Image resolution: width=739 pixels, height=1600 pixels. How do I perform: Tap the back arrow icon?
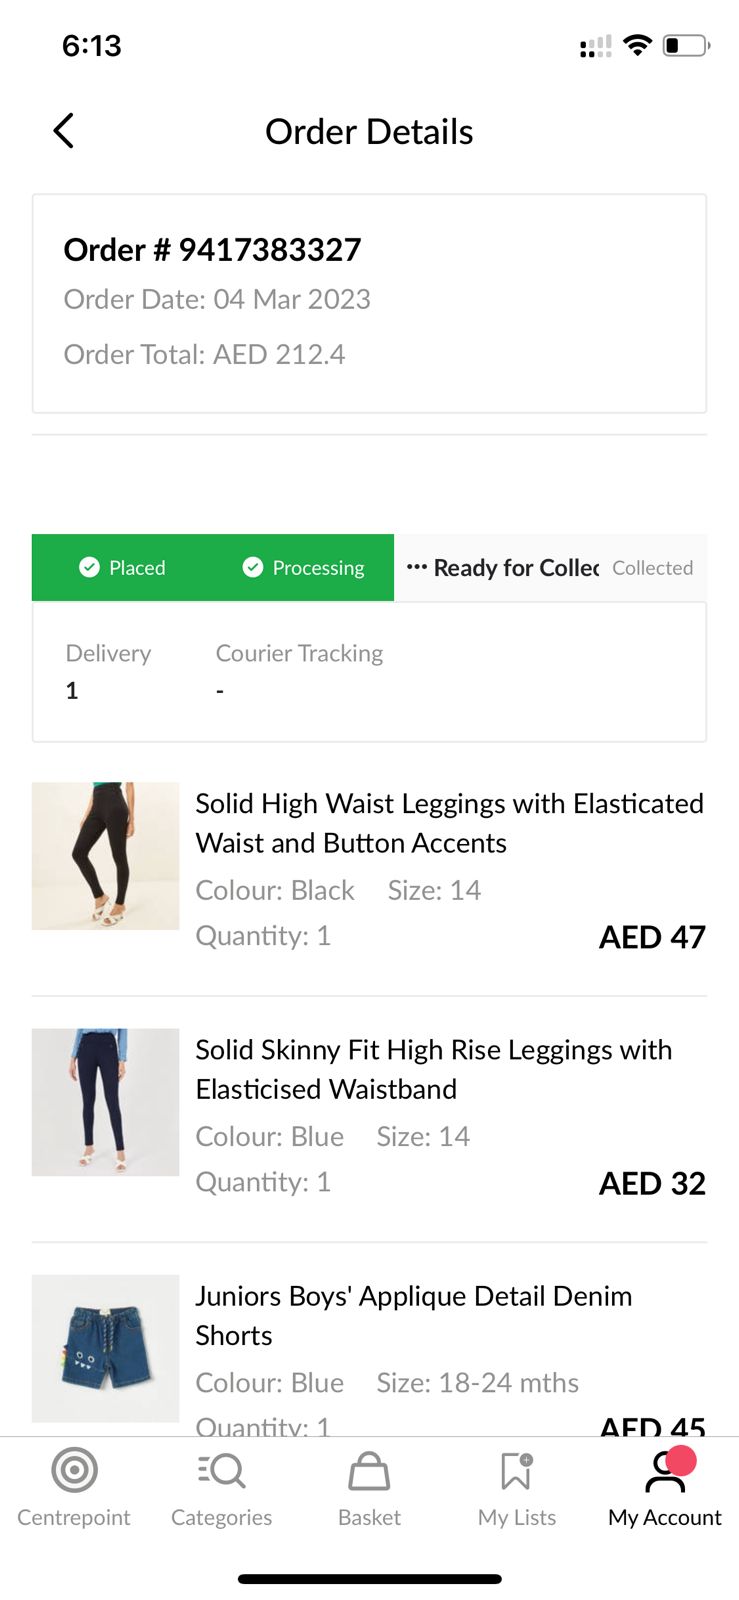(64, 131)
